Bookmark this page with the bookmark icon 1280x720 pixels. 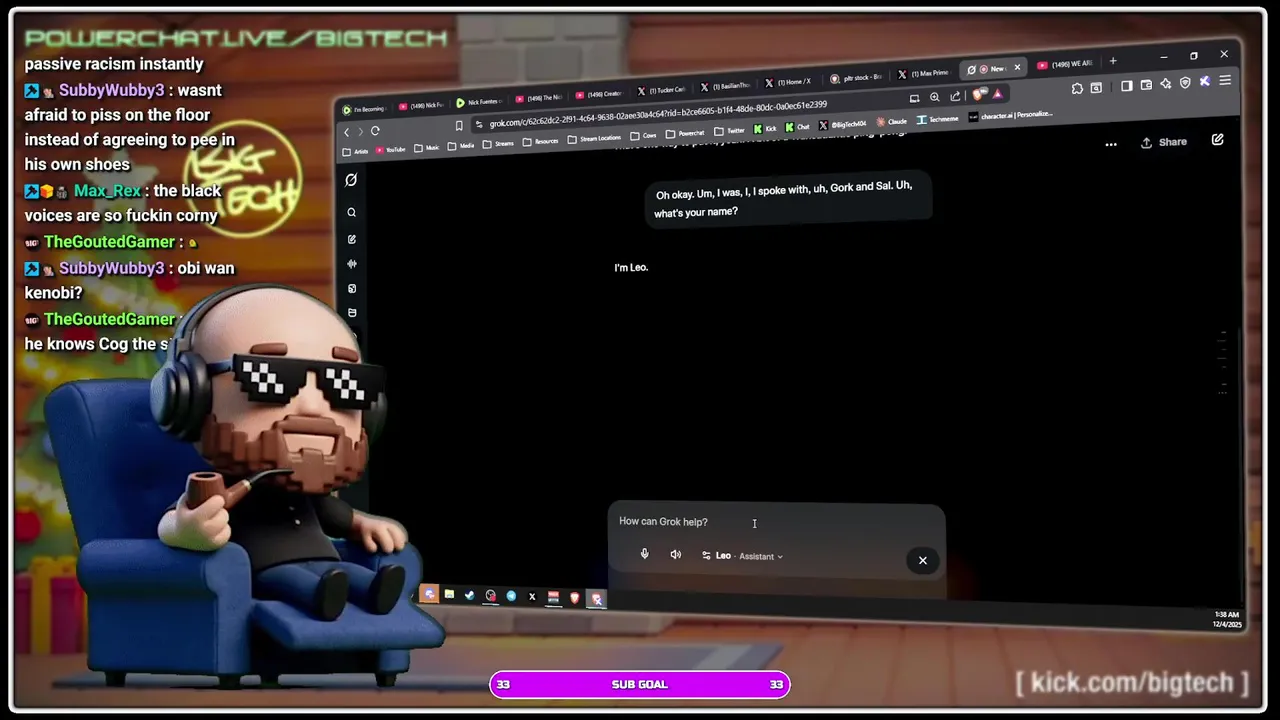click(459, 126)
